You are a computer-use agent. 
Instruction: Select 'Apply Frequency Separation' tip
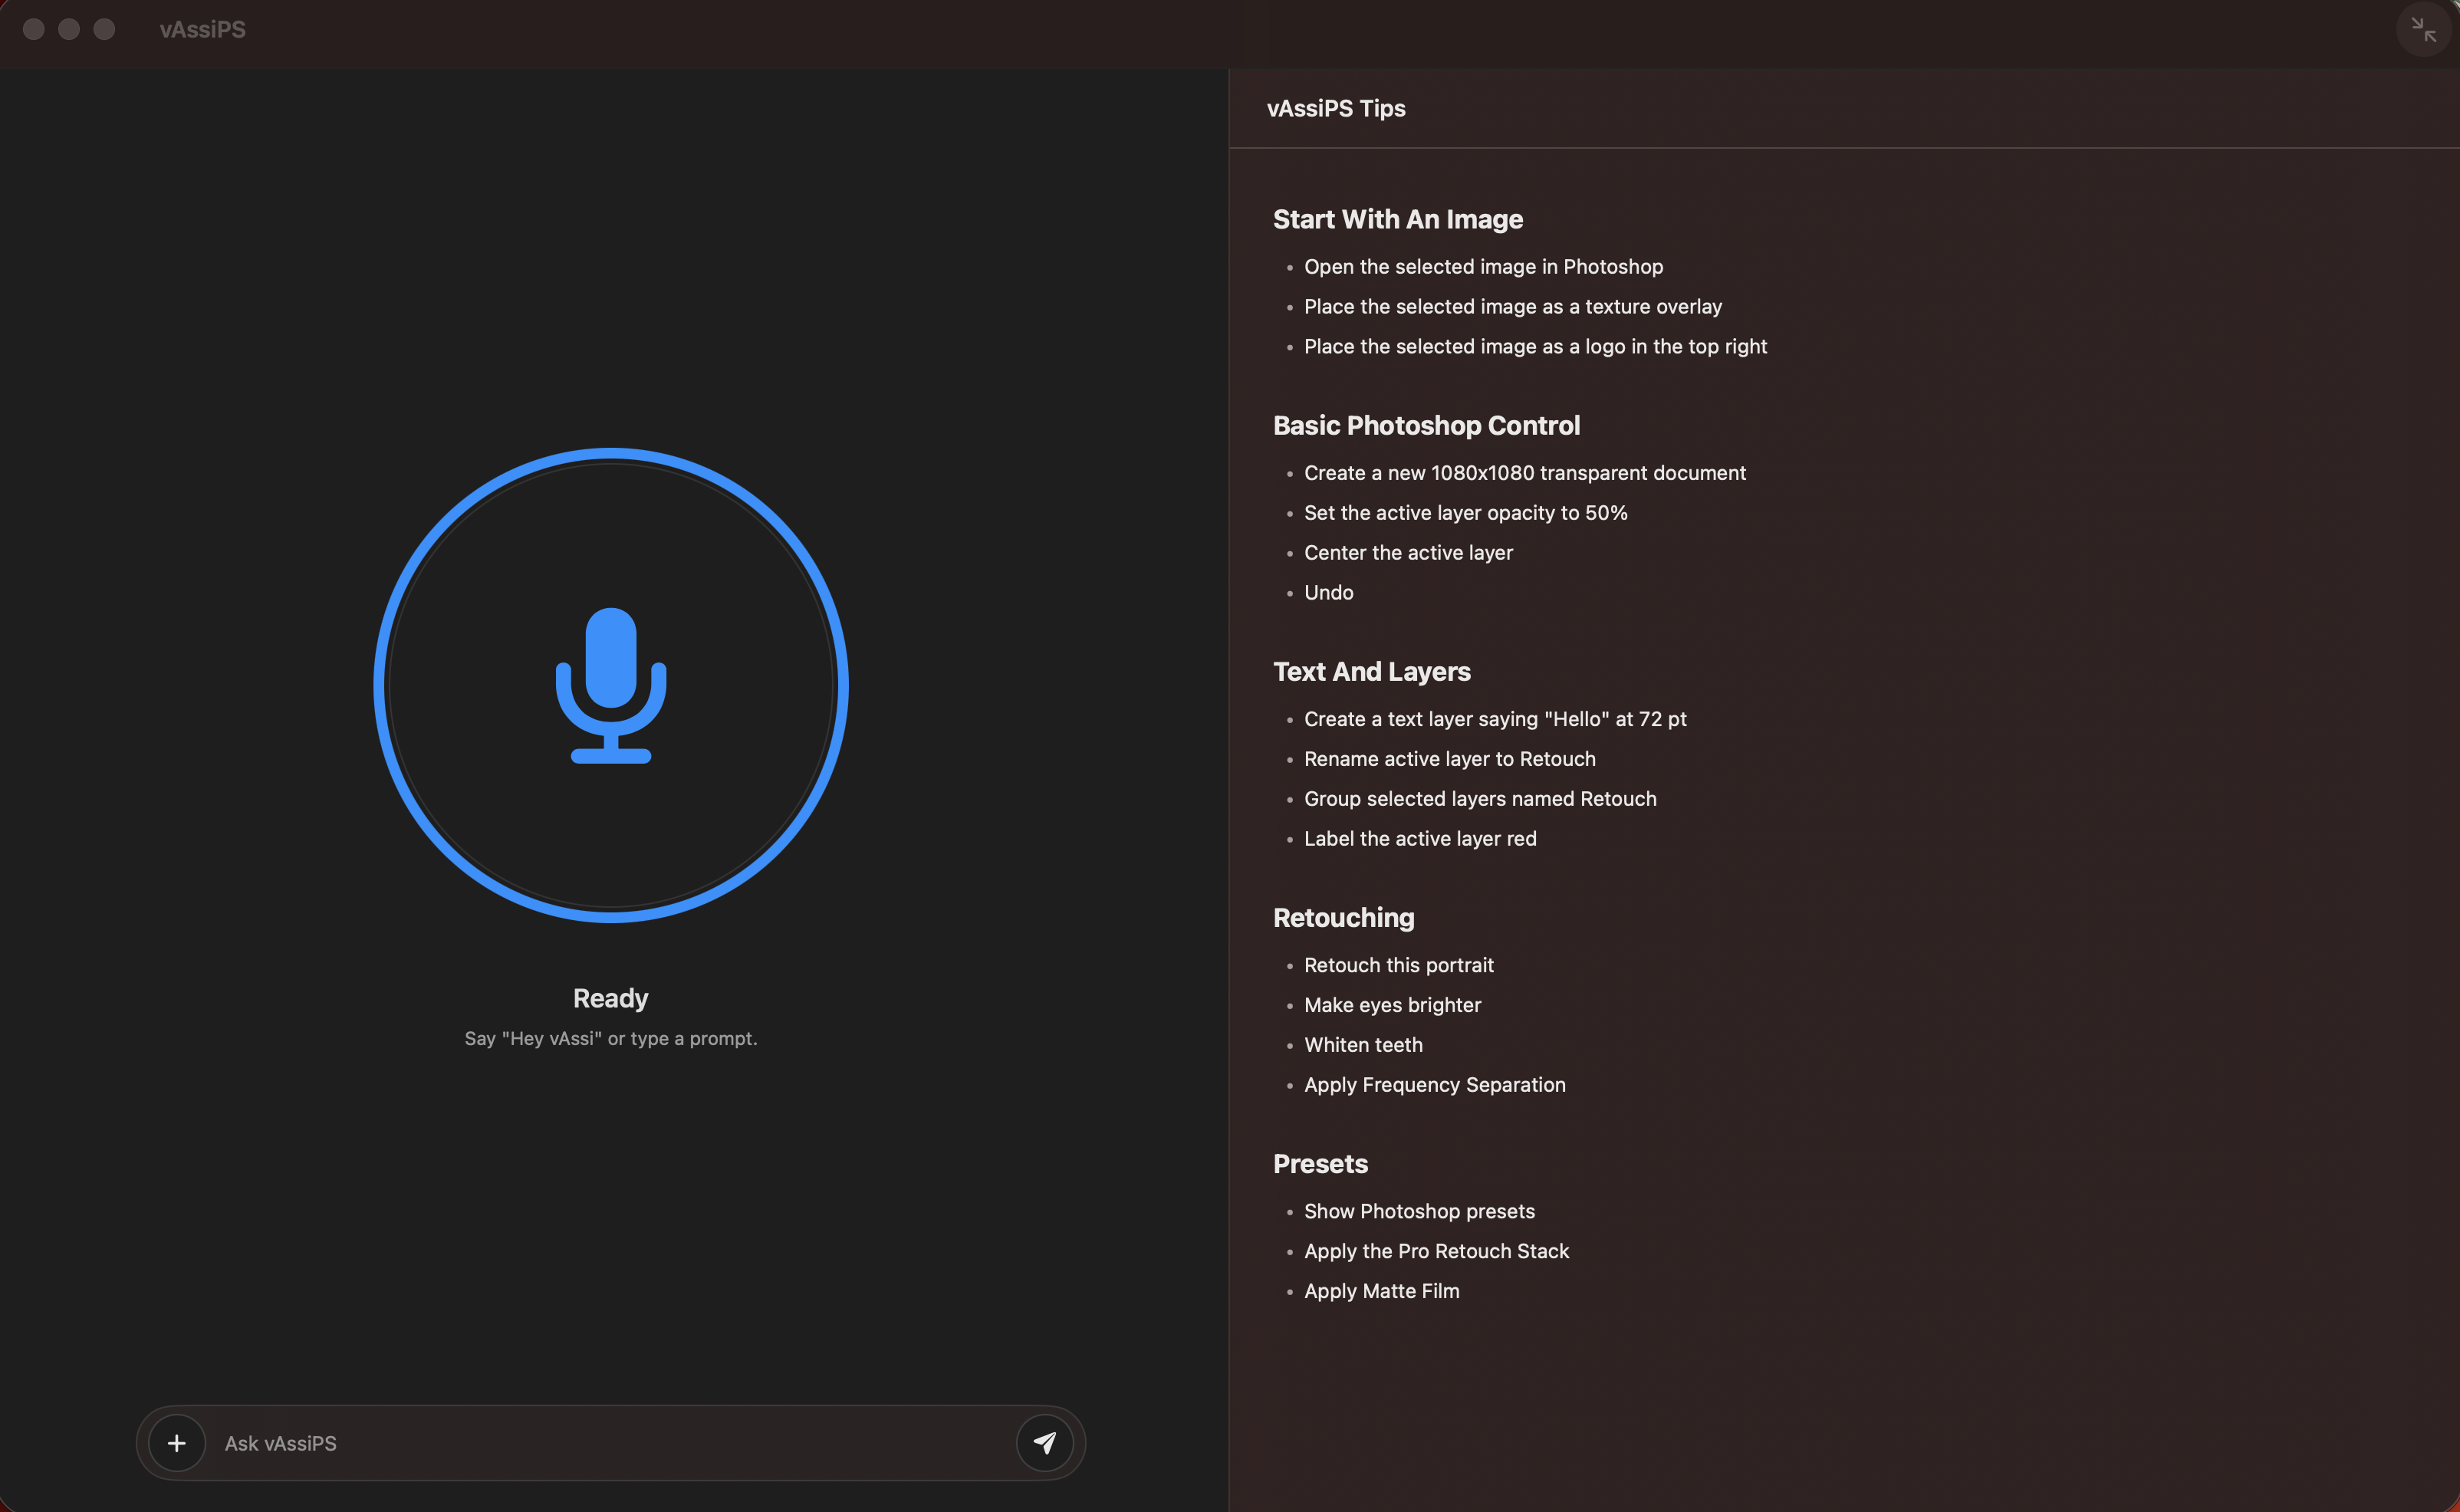pos(1434,1085)
